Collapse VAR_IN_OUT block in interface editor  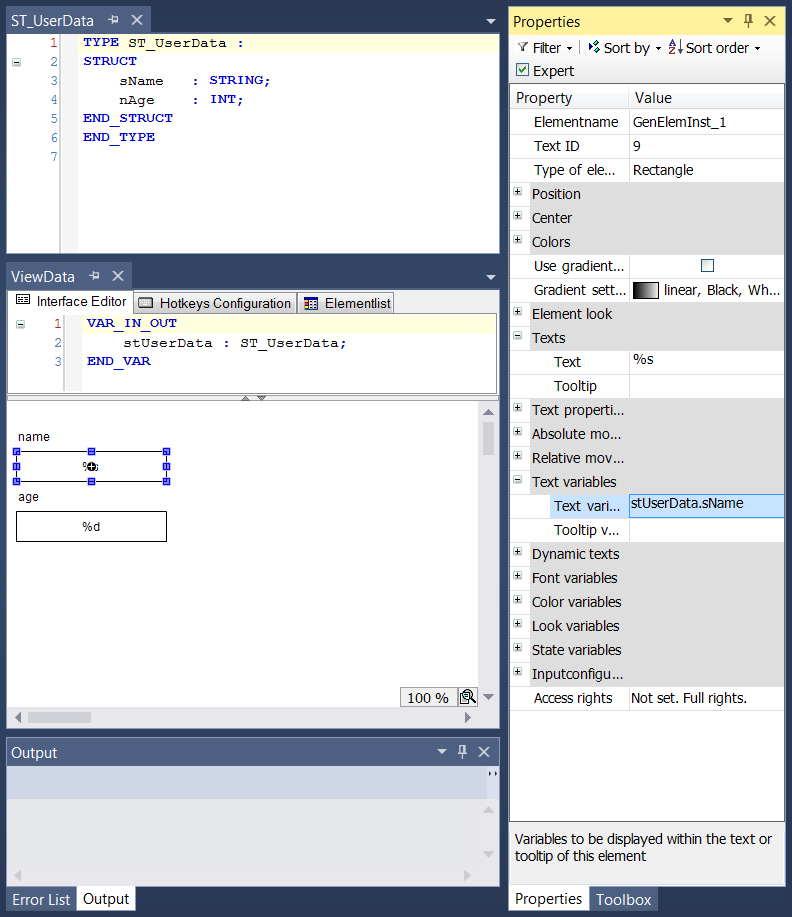[x=20, y=324]
